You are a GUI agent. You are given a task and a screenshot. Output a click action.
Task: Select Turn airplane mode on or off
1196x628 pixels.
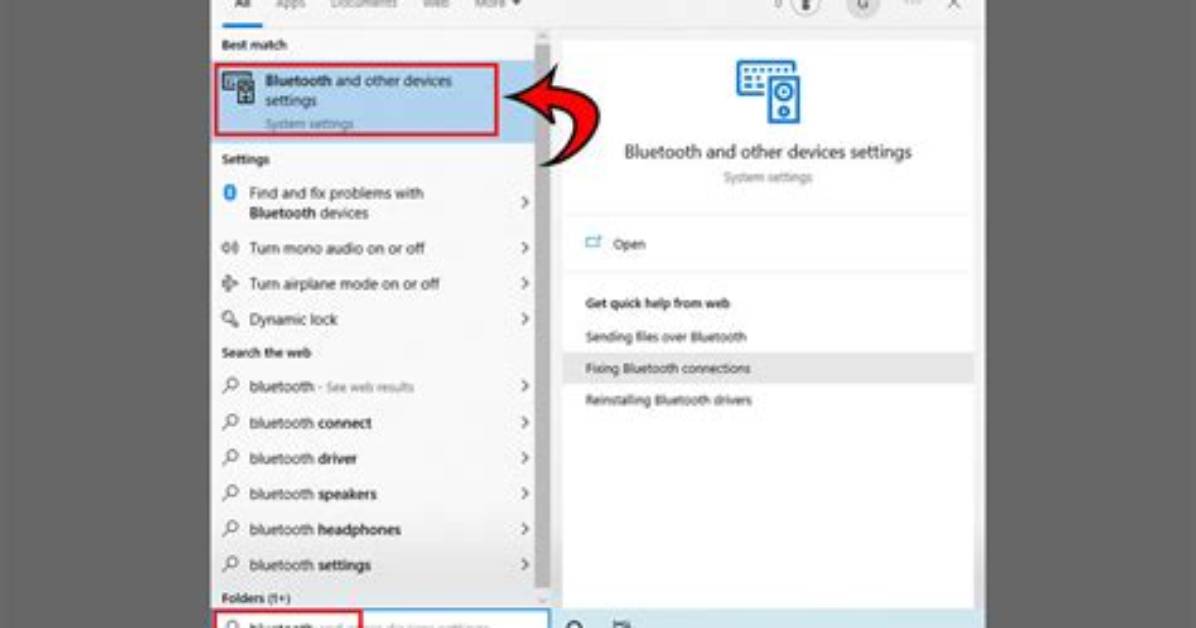point(344,284)
